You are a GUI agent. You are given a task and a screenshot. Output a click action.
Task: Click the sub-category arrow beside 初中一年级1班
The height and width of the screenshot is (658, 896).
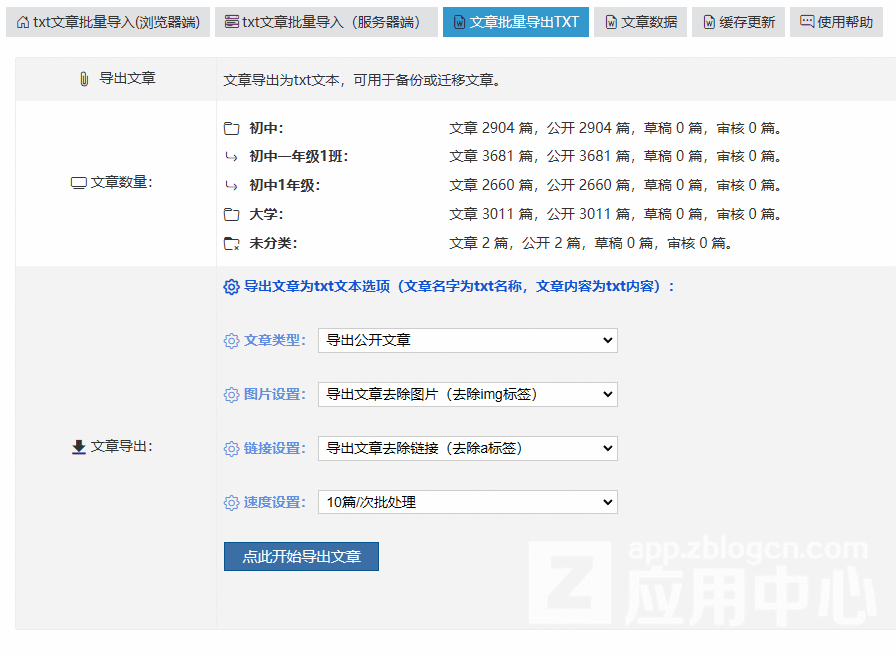pyautogui.click(x=232, y=156)
